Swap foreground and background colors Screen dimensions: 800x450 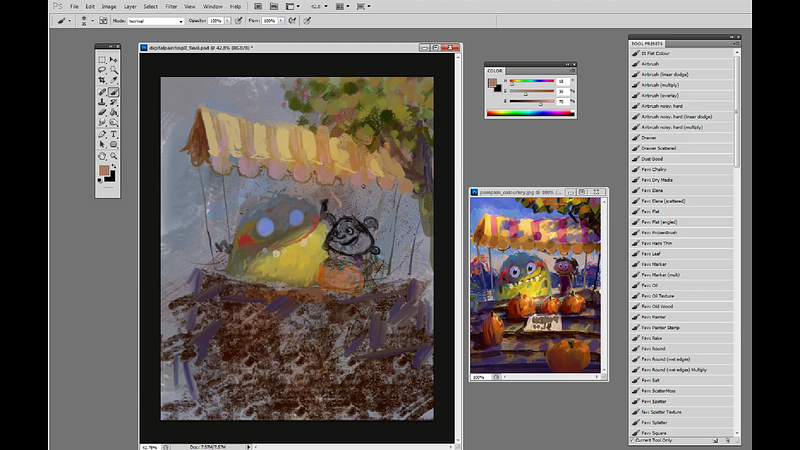click(113, 166)
